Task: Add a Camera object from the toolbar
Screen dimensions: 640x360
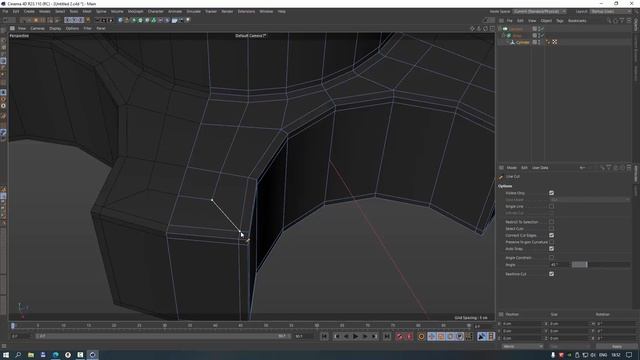Action: point(181,20)
